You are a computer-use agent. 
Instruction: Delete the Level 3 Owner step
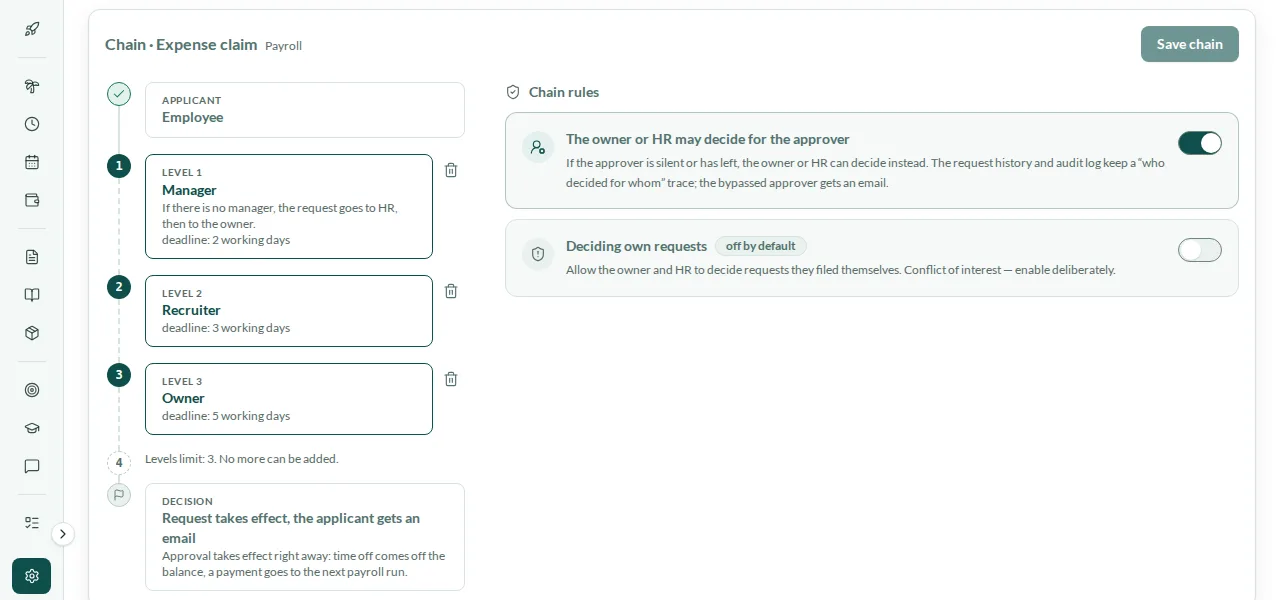click(x=451, y=379)
